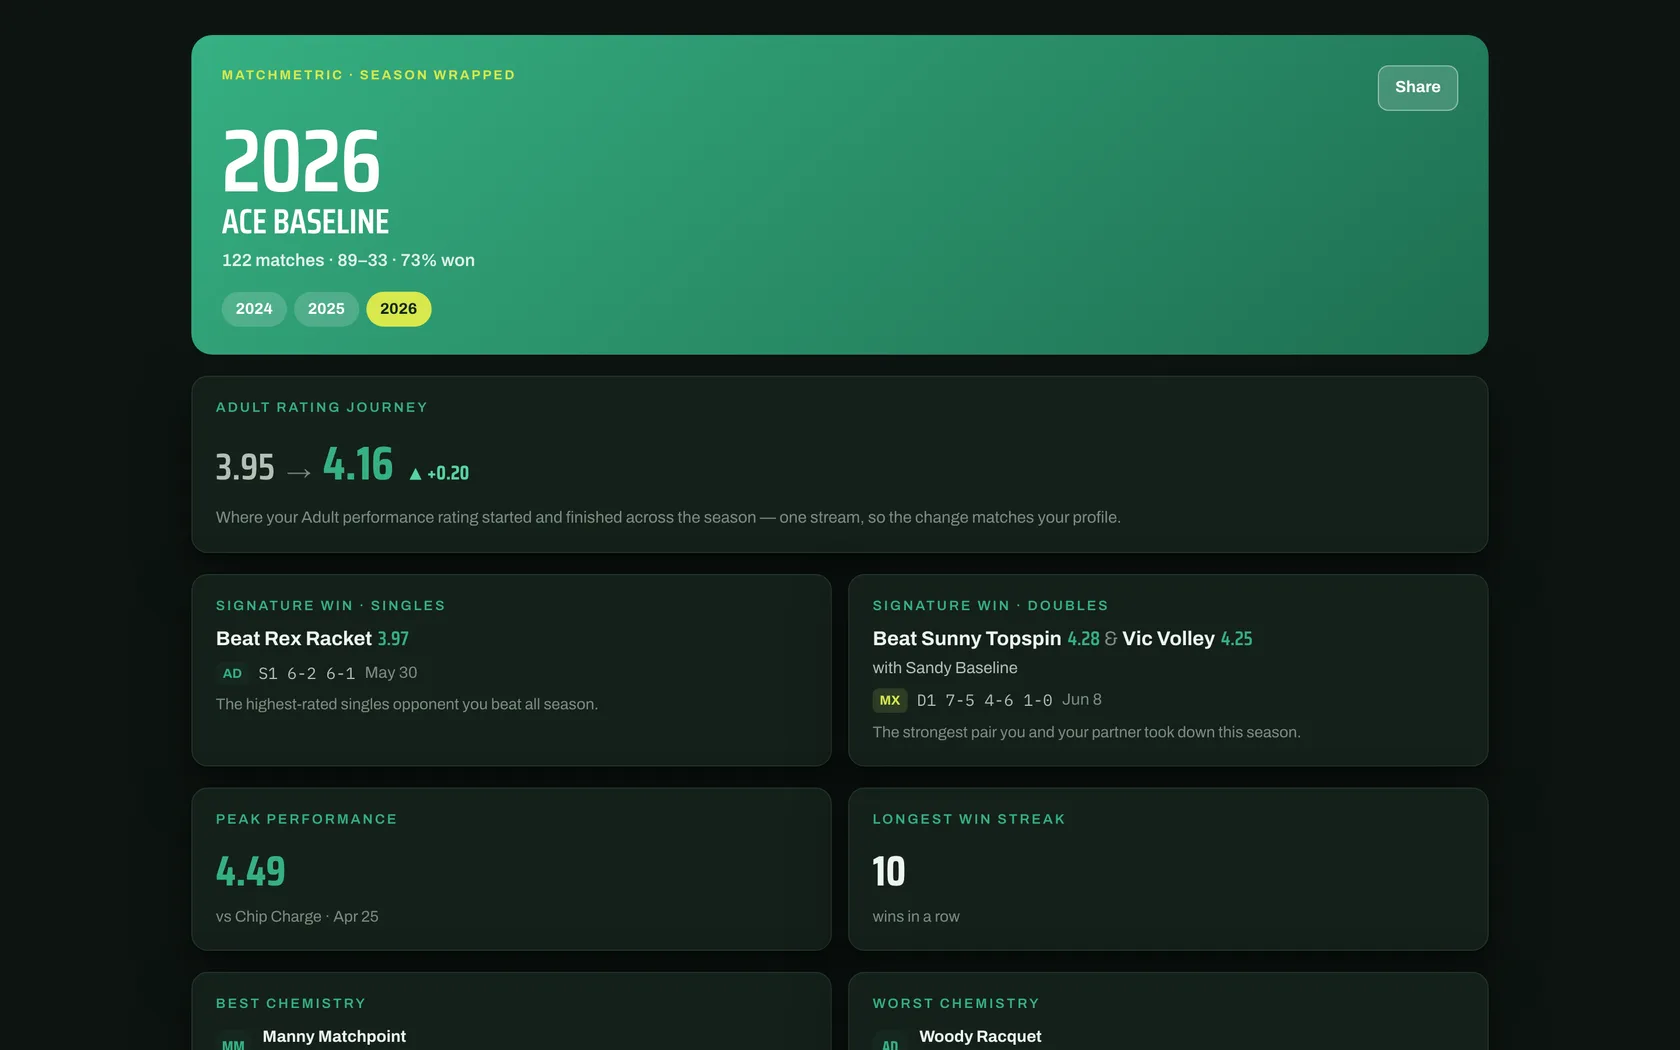Viewport: 1680px width, 1050px height.
Task: Click the "MATCHMETRIC · SEASON WRAPPED" header label
Action: pos(368,75)
